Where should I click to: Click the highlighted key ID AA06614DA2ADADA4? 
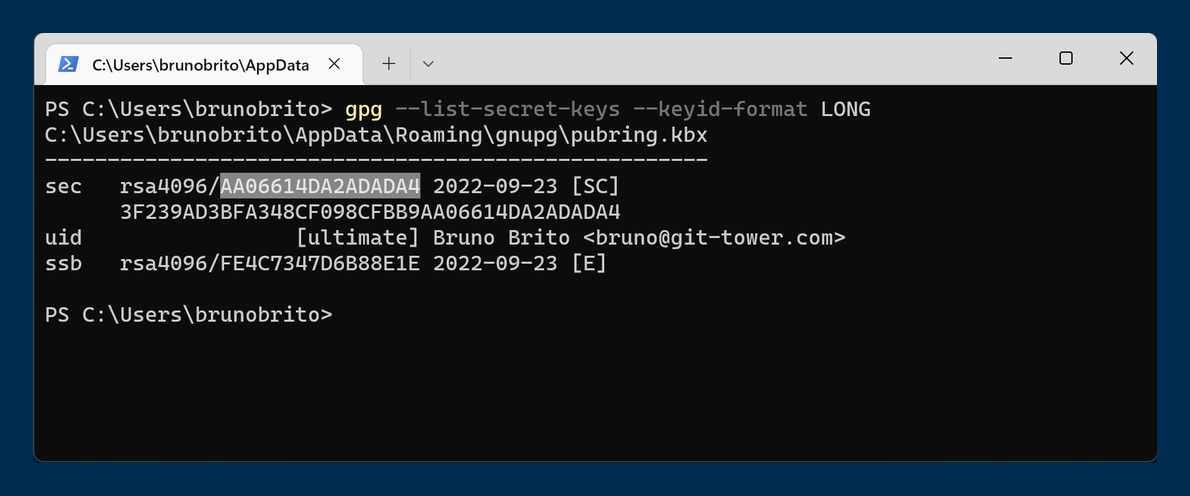pos(320,186)
